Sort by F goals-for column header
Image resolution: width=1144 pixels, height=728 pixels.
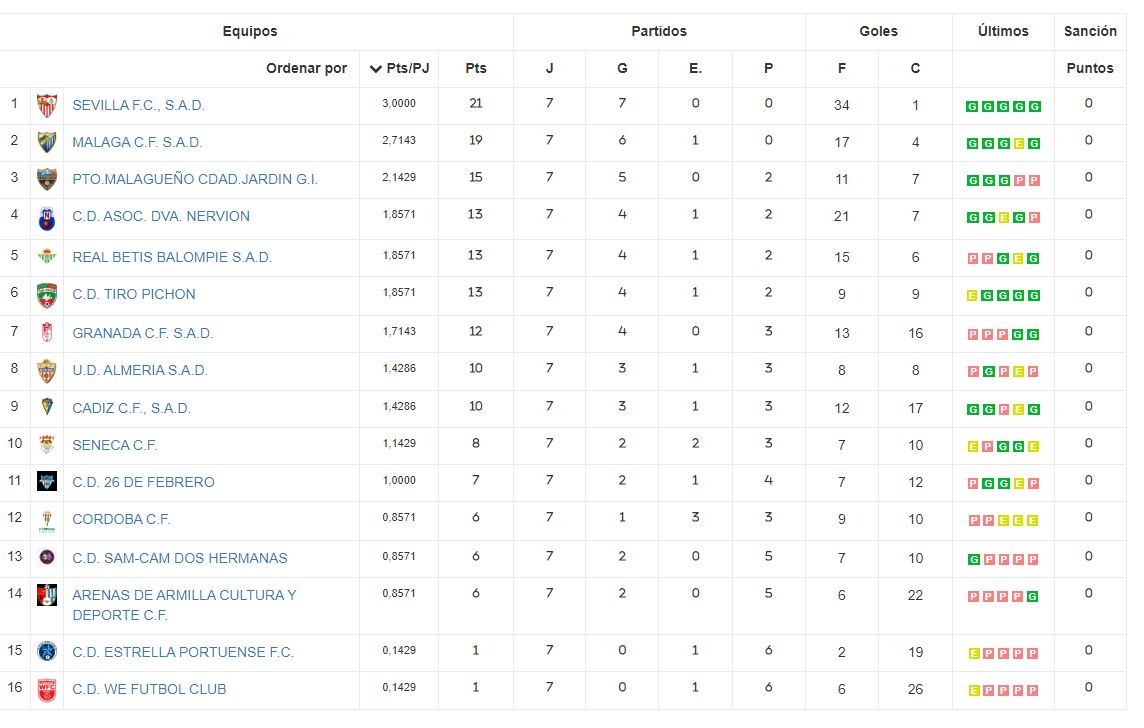click(842, 69)
